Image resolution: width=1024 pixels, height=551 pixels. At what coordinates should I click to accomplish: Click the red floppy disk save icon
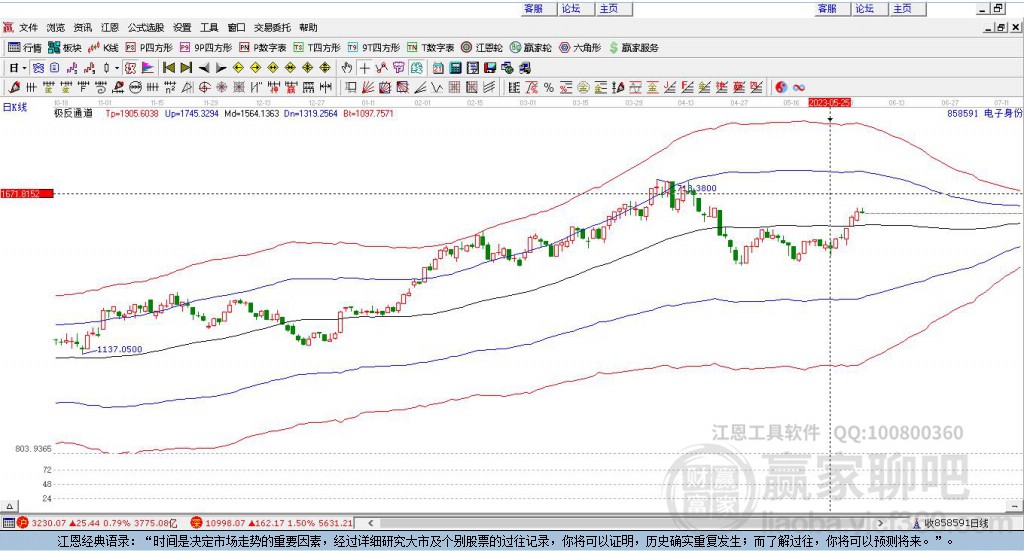coord(490,68)
